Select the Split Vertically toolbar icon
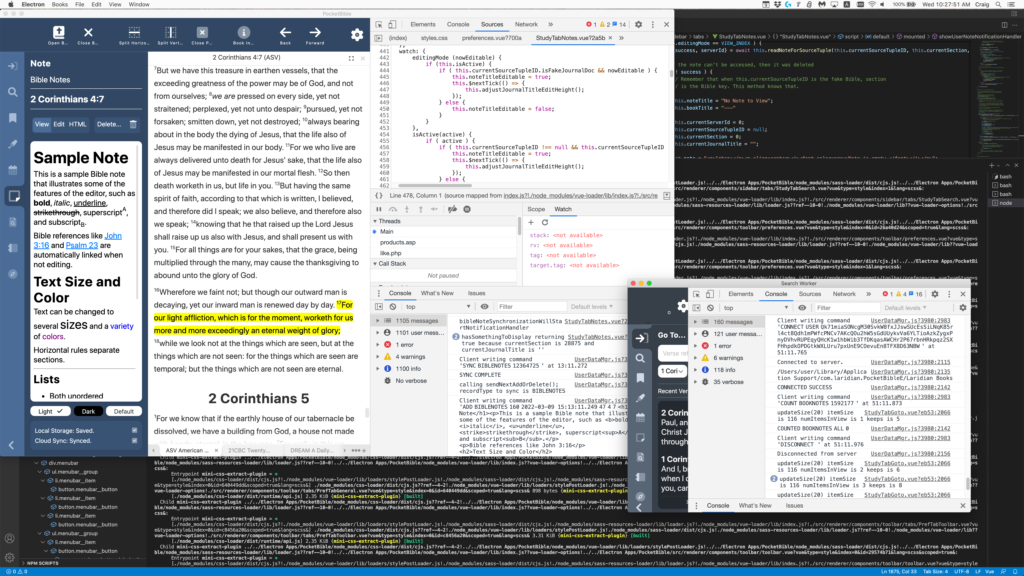Screen dimensions: 1024x576 click(170, 33)
